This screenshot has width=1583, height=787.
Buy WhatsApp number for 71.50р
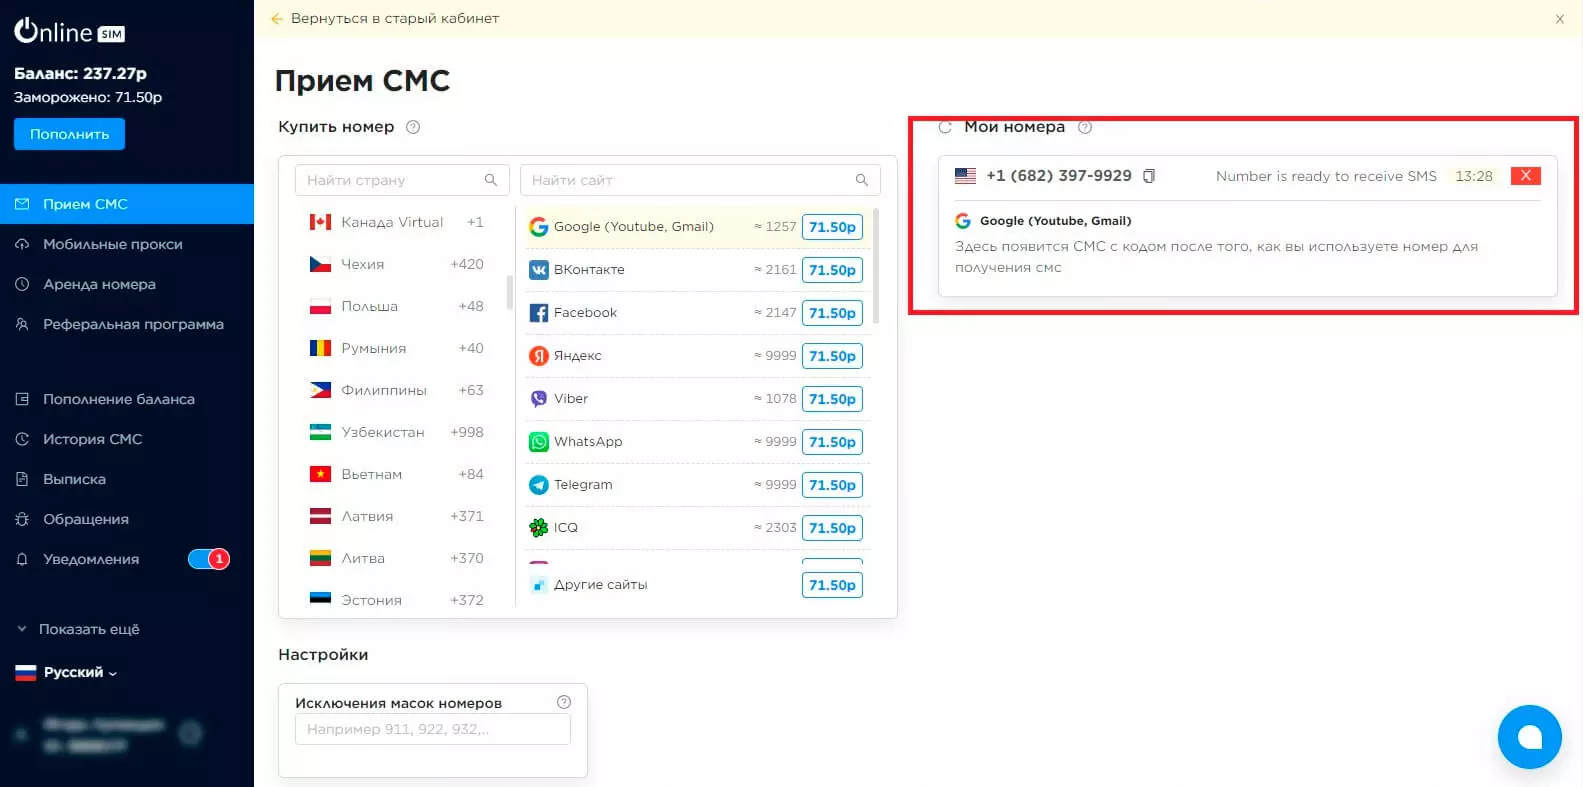coord(832,442)
